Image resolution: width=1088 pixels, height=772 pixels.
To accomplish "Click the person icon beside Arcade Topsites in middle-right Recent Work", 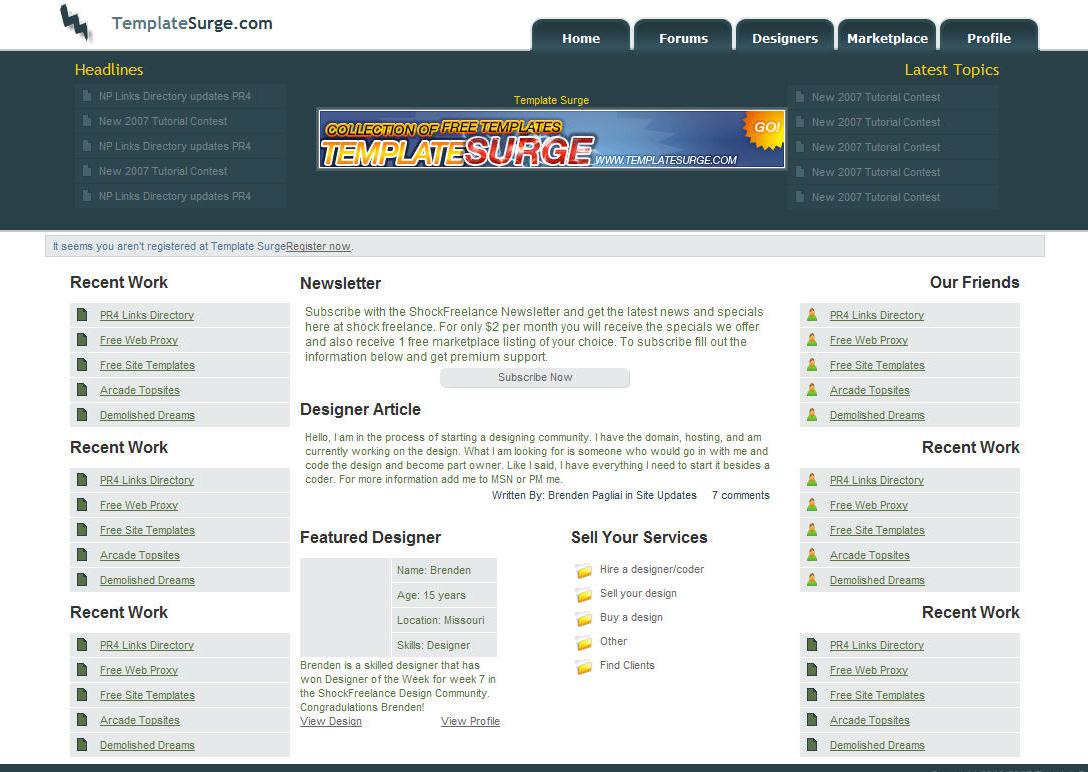I will pyautogui.click(x=812, y=555).
